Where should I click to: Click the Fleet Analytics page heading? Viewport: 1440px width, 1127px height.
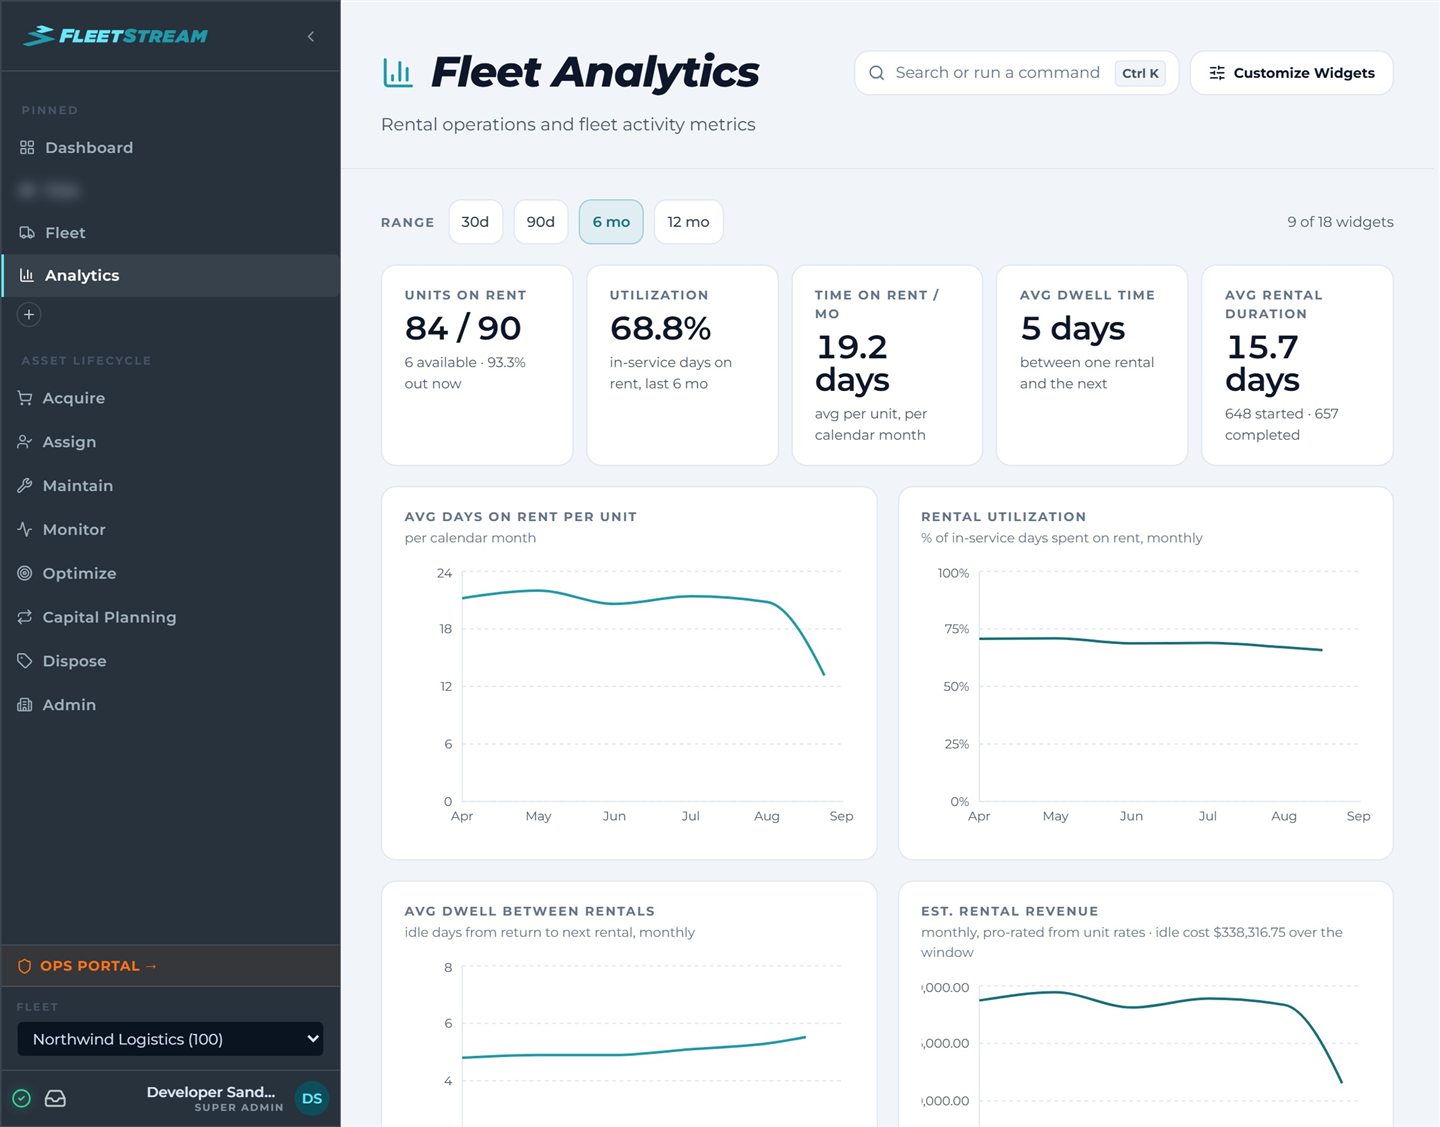click(595, 72)
